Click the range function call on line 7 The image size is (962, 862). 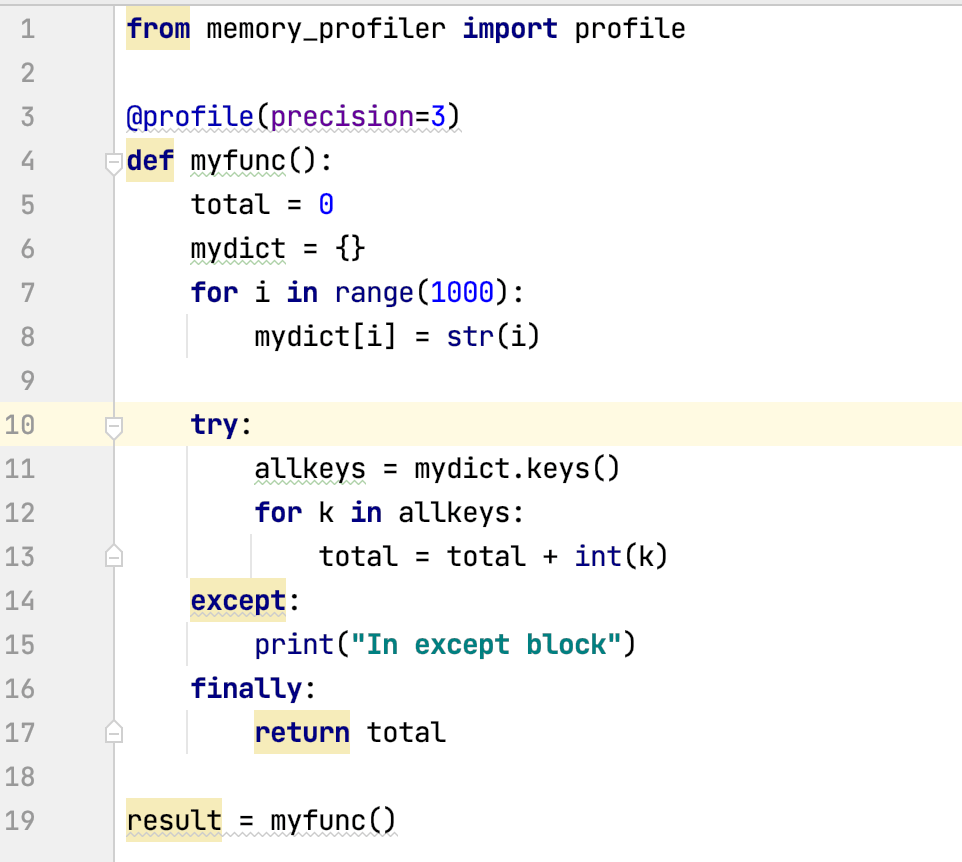click(x=374, y=292)
